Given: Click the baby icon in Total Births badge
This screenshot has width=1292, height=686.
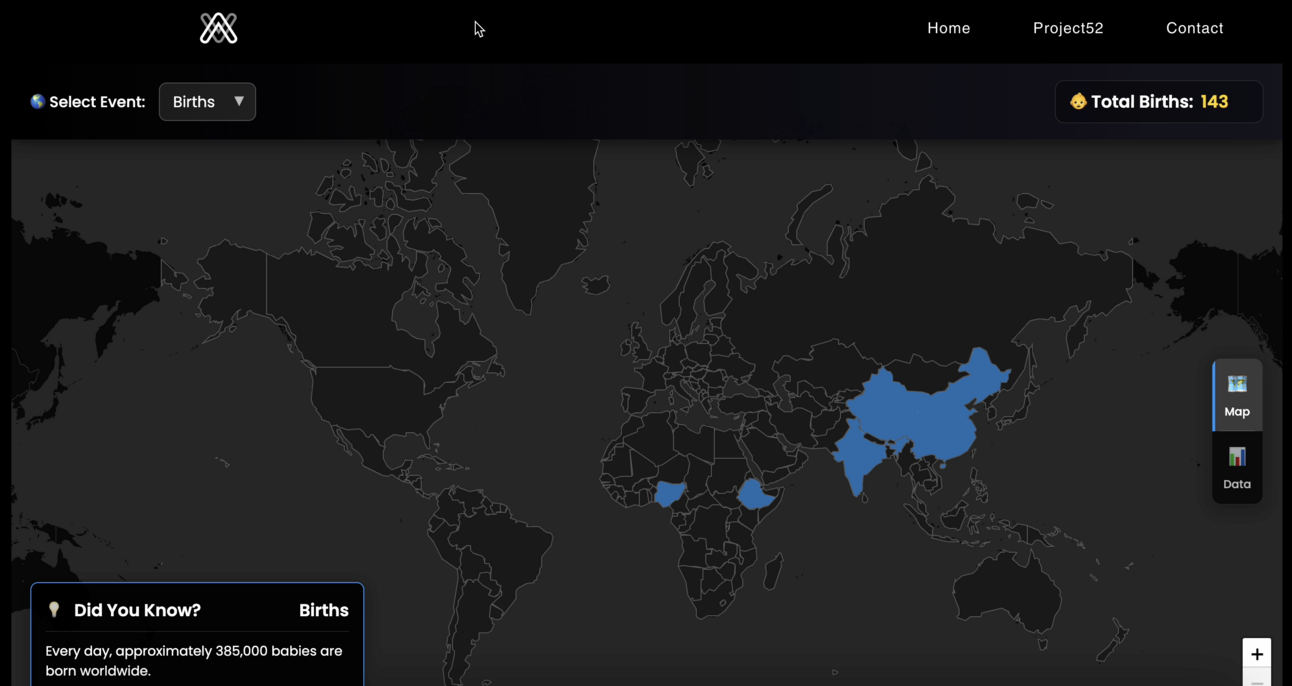Looking at the screenshot, I should (1078, 101).
